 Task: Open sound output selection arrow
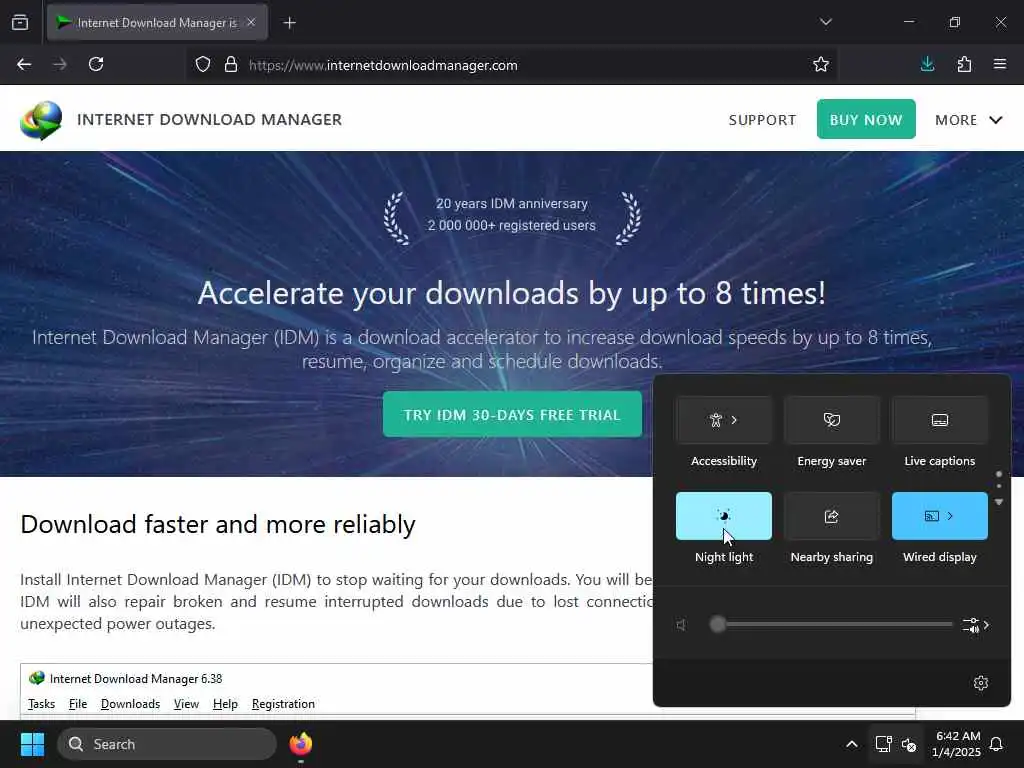pos(976,625)
